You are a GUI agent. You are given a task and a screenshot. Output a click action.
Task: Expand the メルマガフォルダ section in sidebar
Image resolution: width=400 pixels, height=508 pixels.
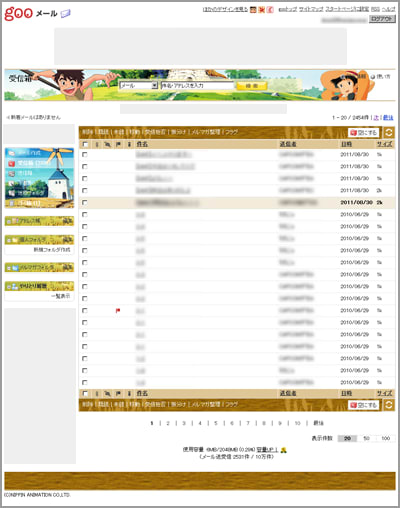coord(39,267)
